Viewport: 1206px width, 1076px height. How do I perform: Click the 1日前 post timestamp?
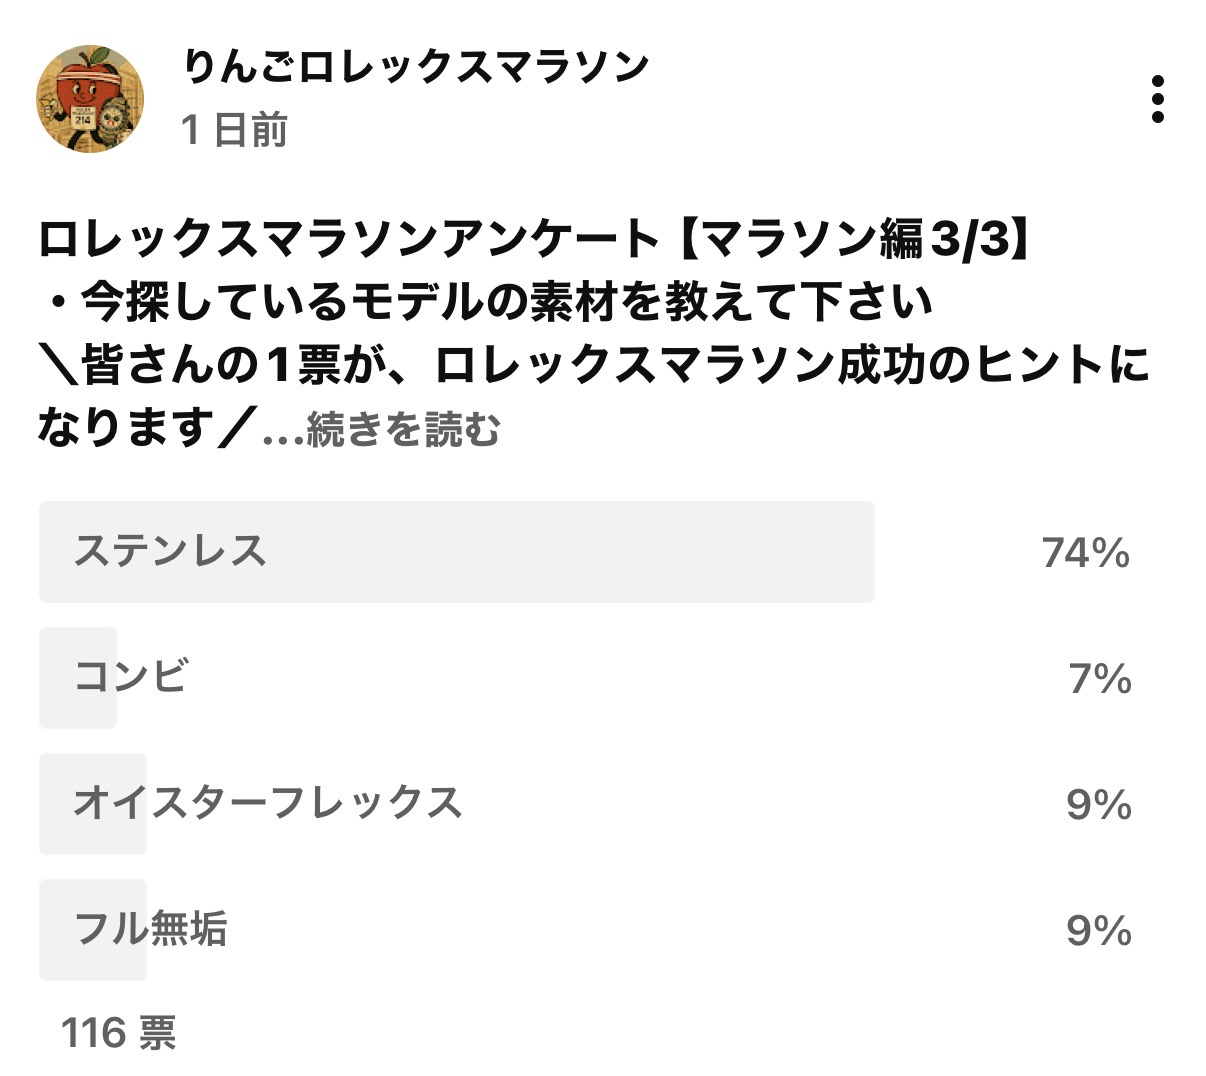coord(235,130)
